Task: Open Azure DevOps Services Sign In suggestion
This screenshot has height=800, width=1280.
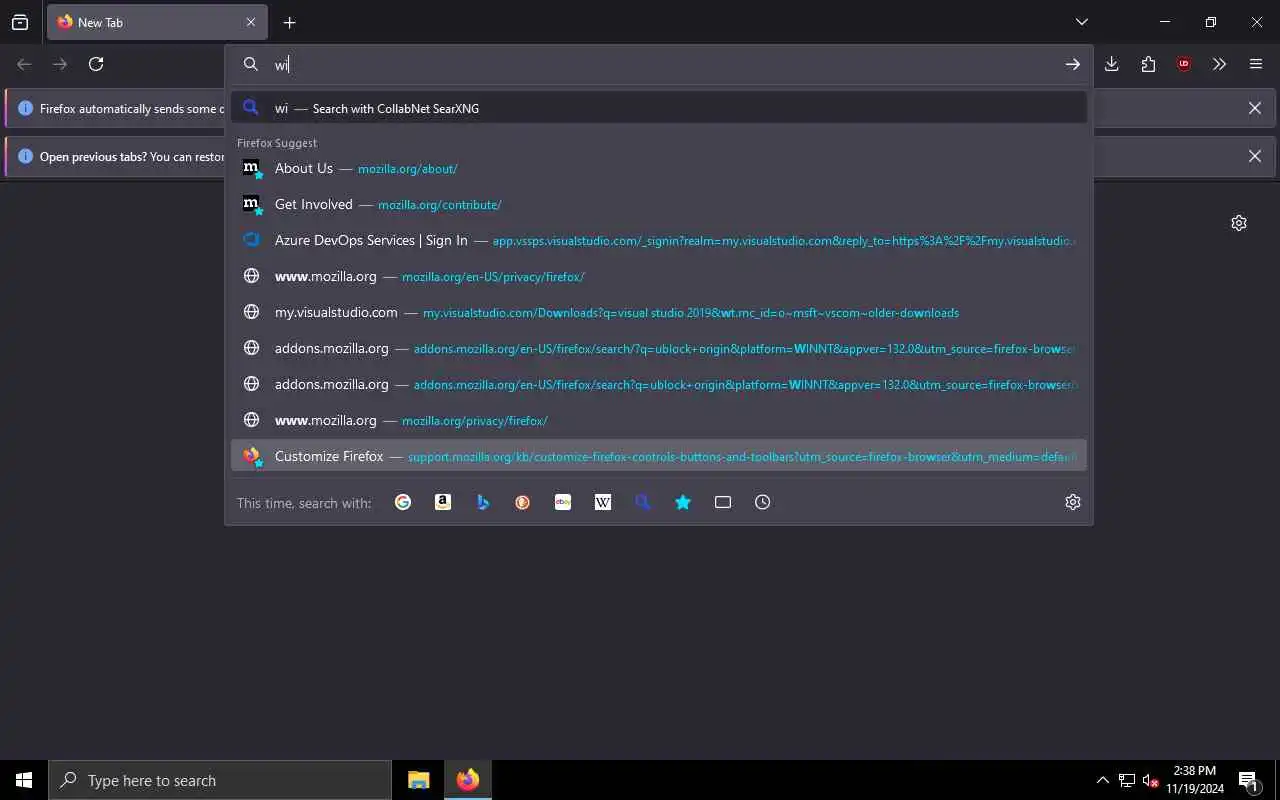Action: (659, 240)
